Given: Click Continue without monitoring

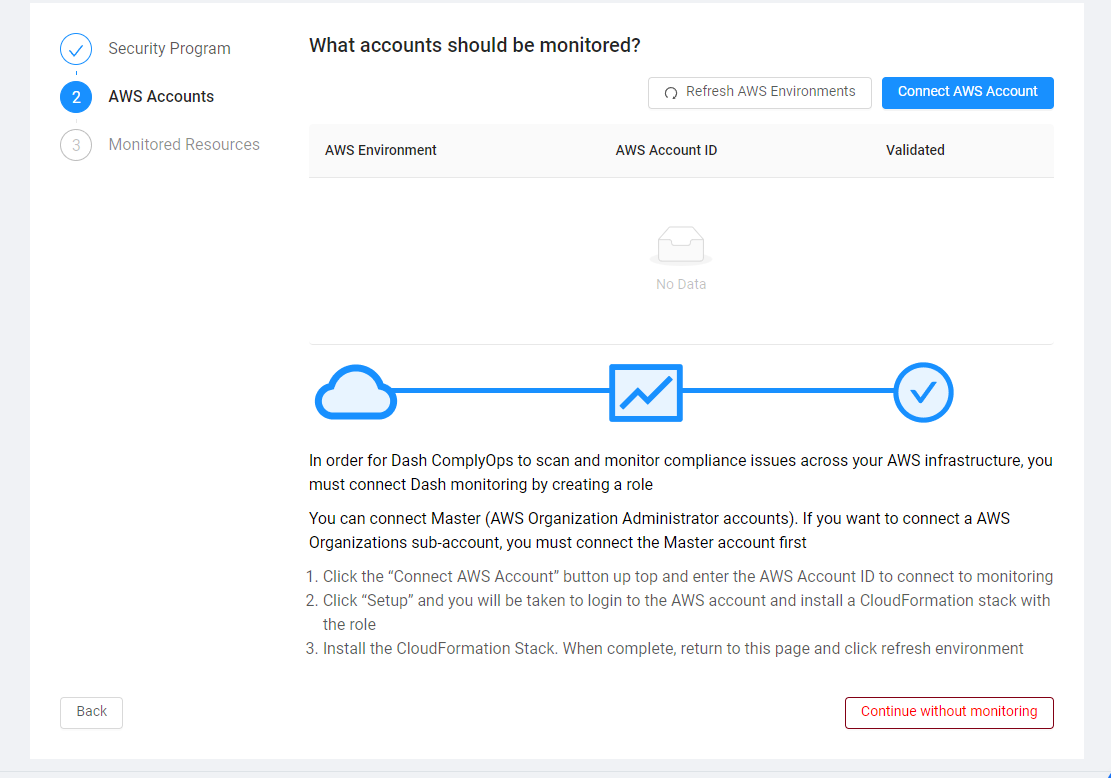Looking at the screenshot, I should [949, 712].
